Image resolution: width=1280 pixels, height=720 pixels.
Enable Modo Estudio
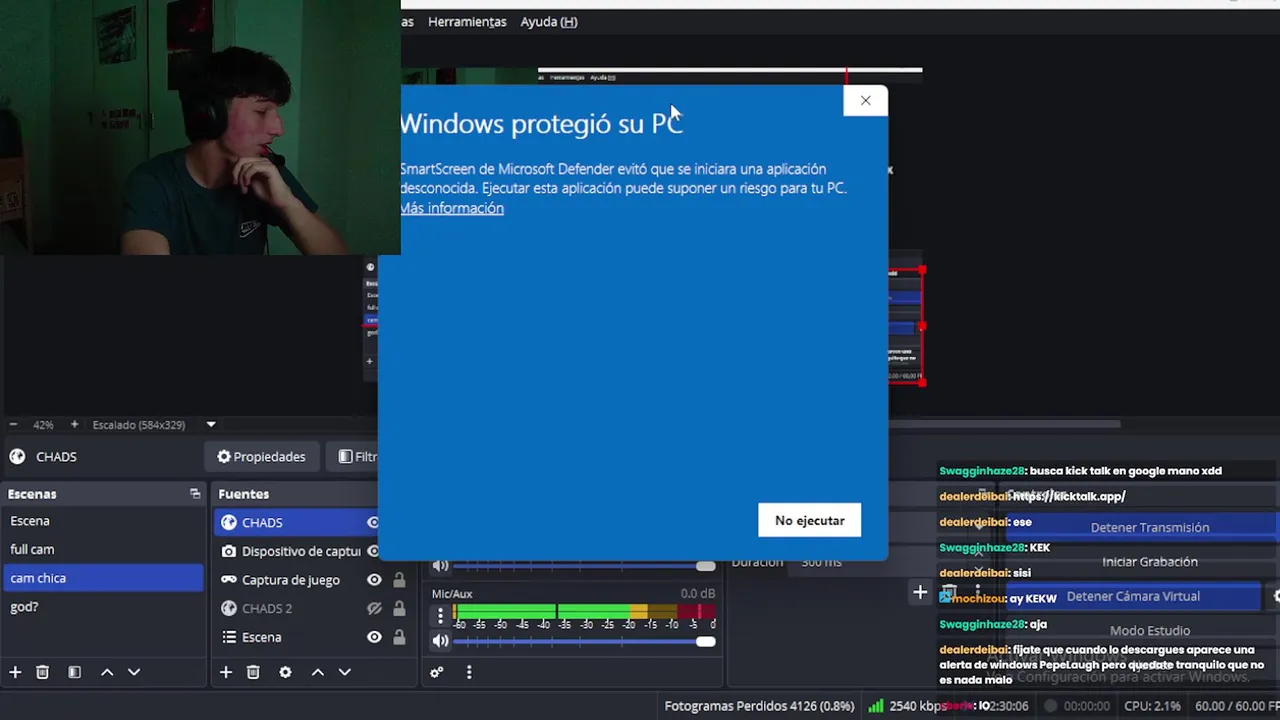(x=1149, y=631)
